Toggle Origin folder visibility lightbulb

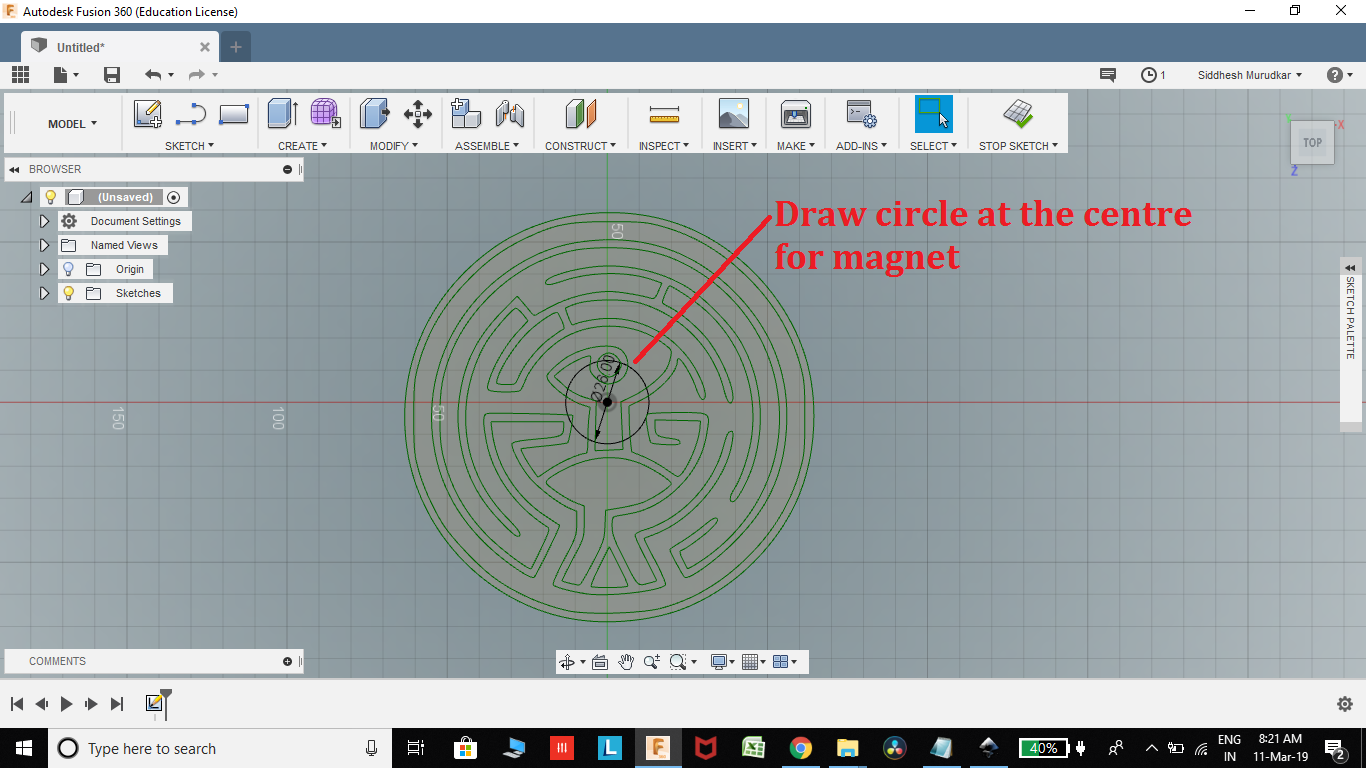(68, 269)
